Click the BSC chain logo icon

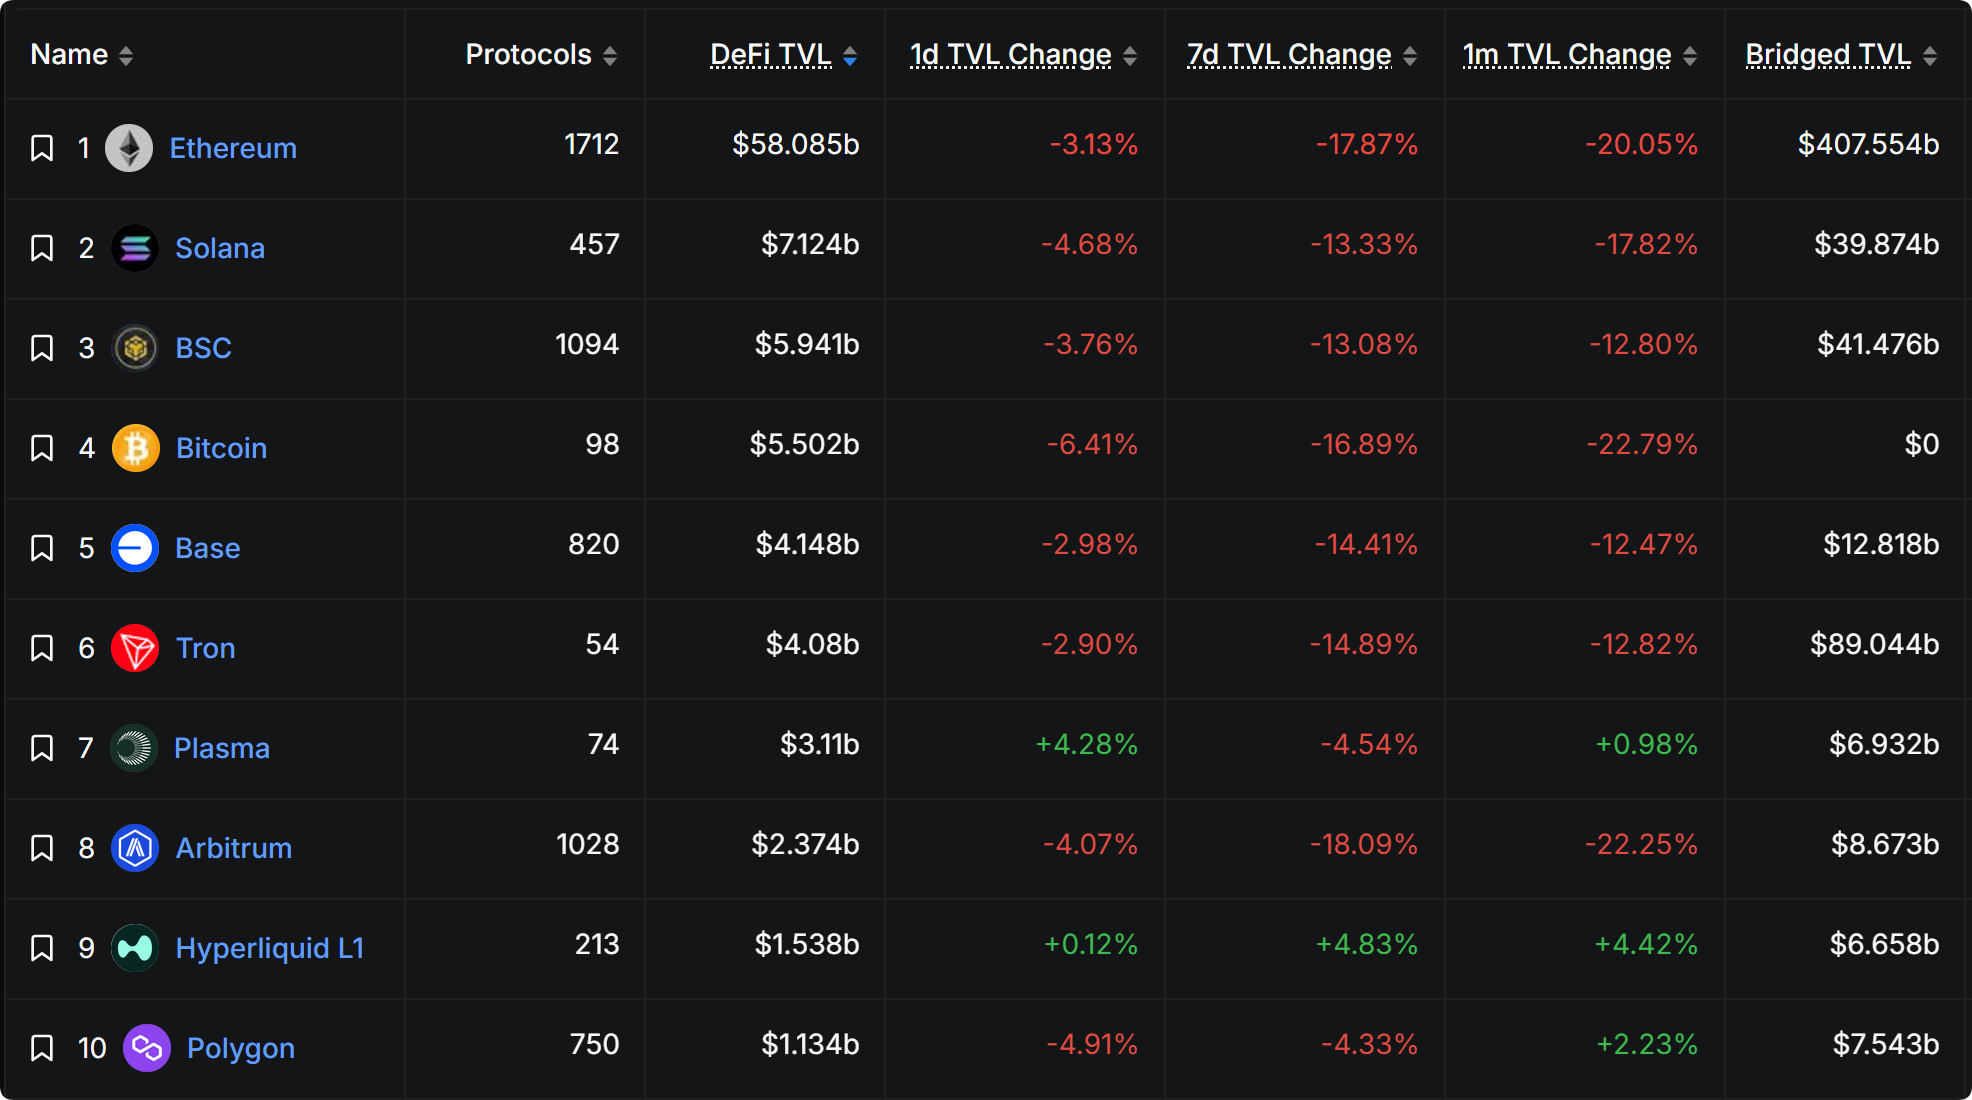(135, 348)
